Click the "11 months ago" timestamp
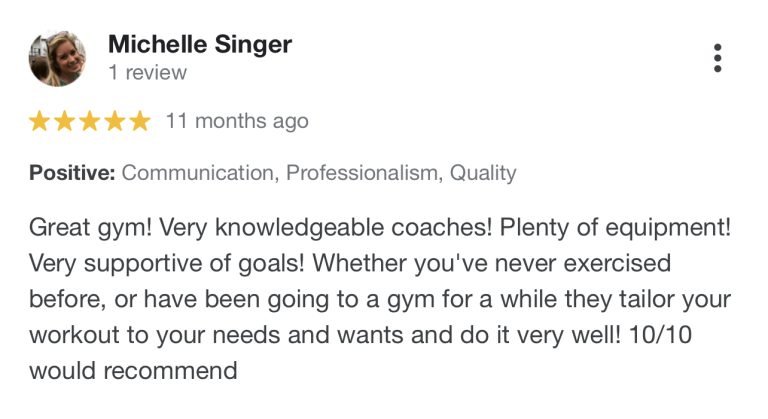This screenshot has width=768, height=419. pyautogui.click(x=237, y=121)
